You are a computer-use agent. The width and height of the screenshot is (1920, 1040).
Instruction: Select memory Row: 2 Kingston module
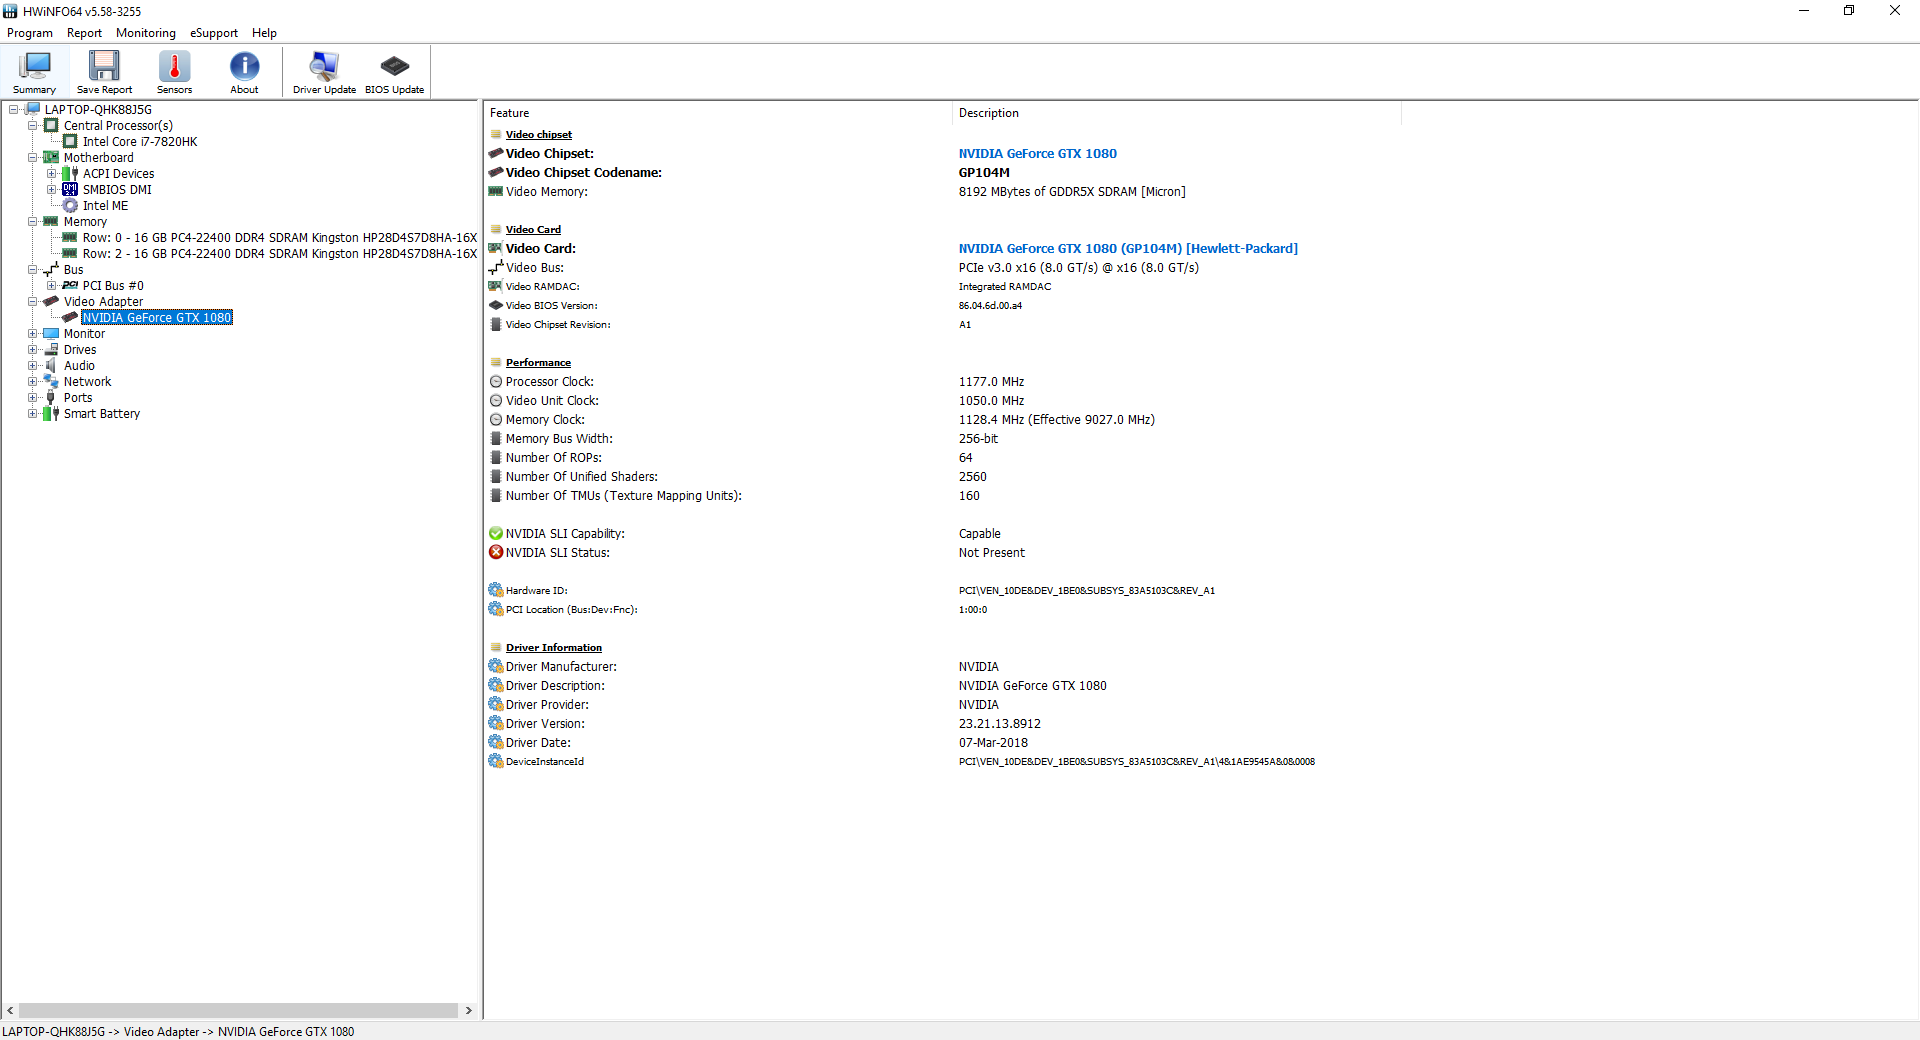(280, 254)
